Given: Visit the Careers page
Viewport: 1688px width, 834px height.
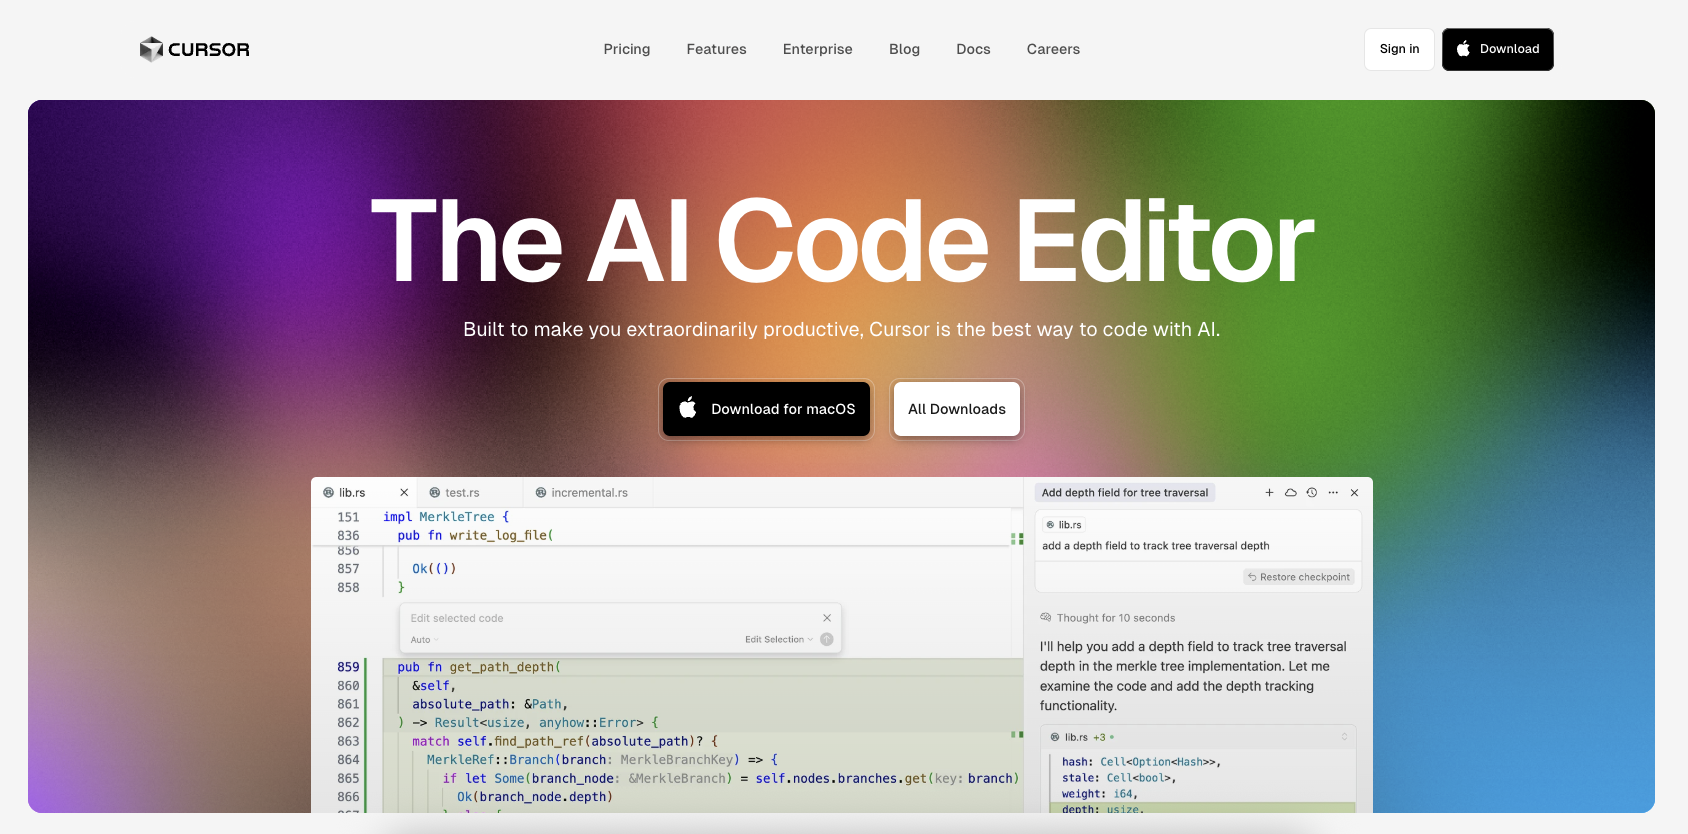Looking at the screenshot, I should 1053,49.
